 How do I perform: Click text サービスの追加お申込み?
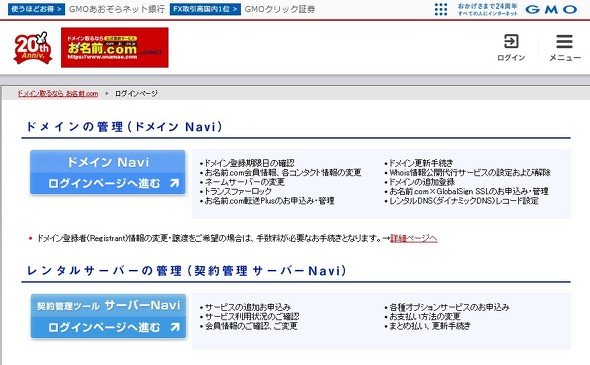coord(248,307)
